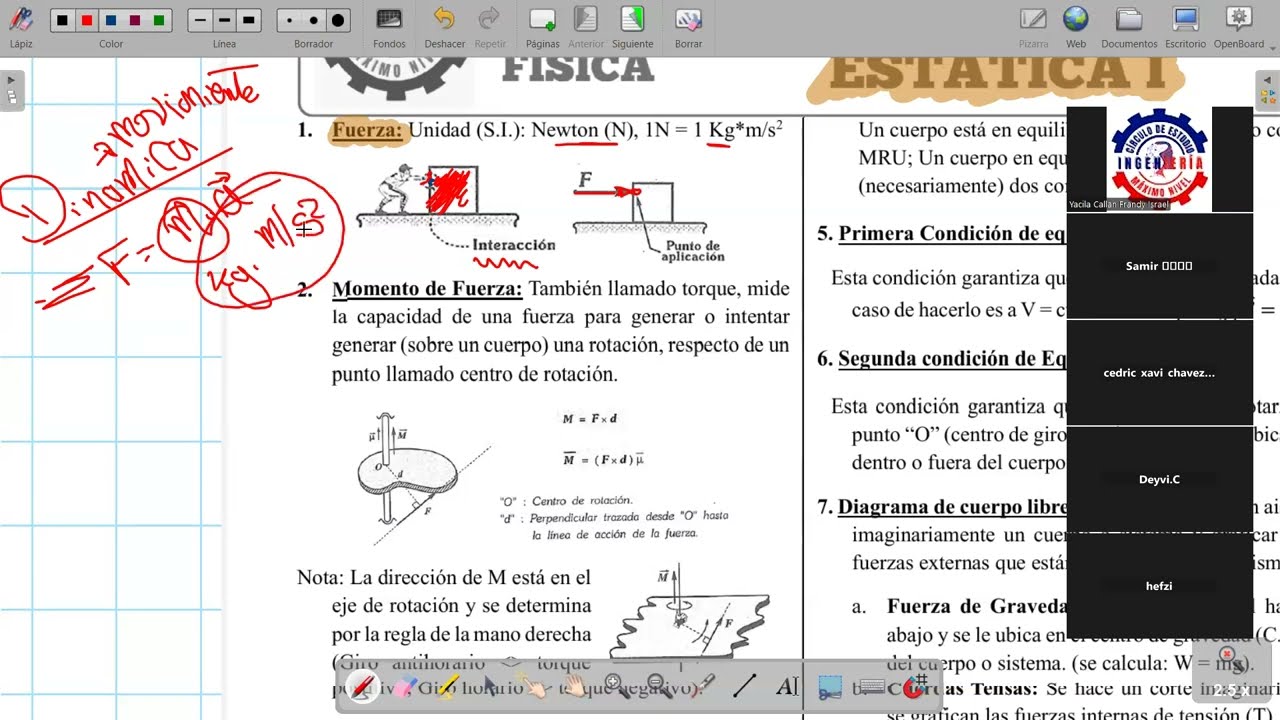Activate the zoom in magnifier
The width and height of the screenshot is (1280, 720).
[616, 687]
